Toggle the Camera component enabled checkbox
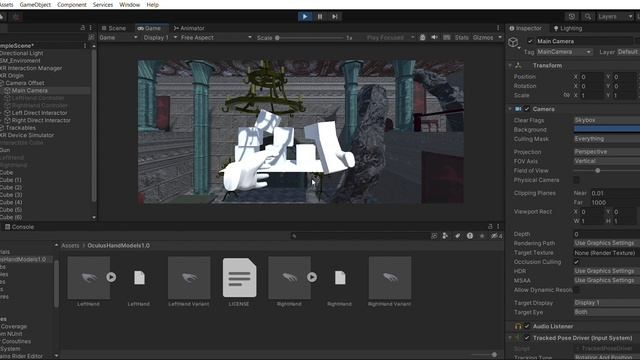This screenshot has width=640, height=360. coord(527,109)
